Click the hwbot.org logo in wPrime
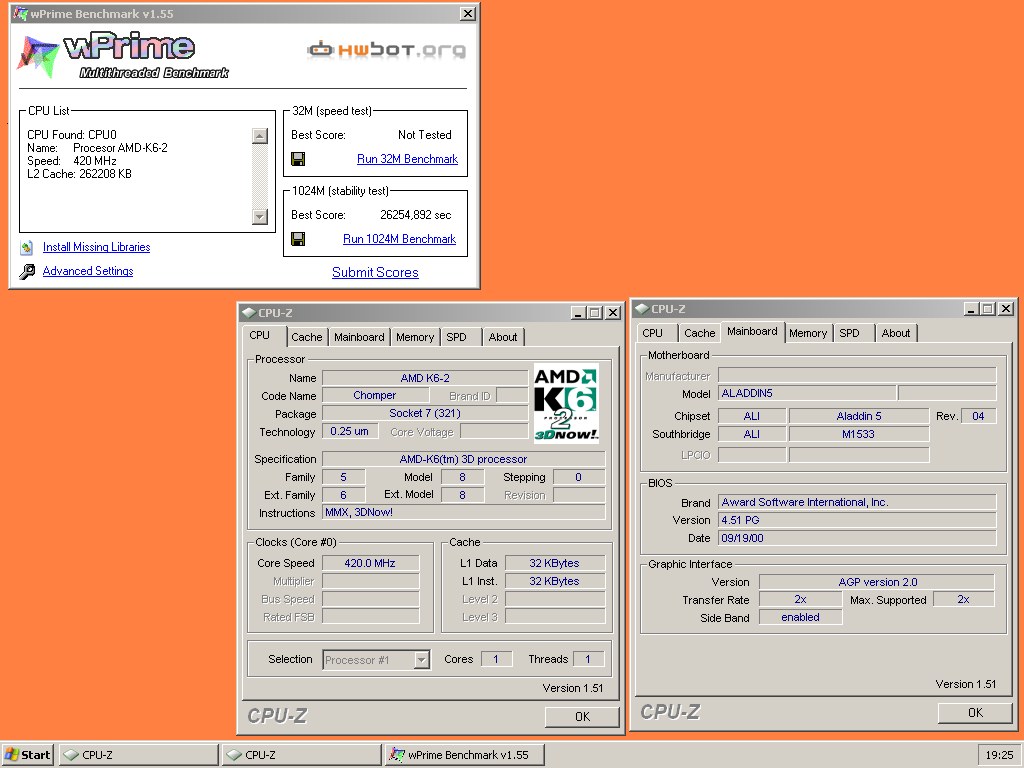 tap(387, 50)
